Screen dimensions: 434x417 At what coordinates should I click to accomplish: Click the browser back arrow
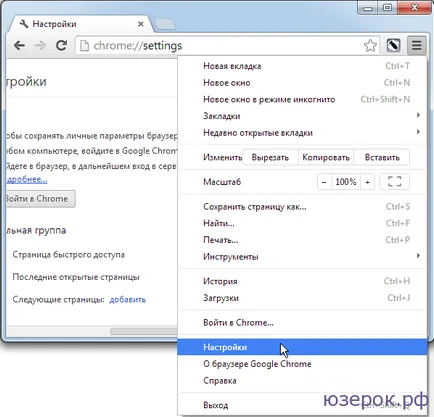pos(20,45)
